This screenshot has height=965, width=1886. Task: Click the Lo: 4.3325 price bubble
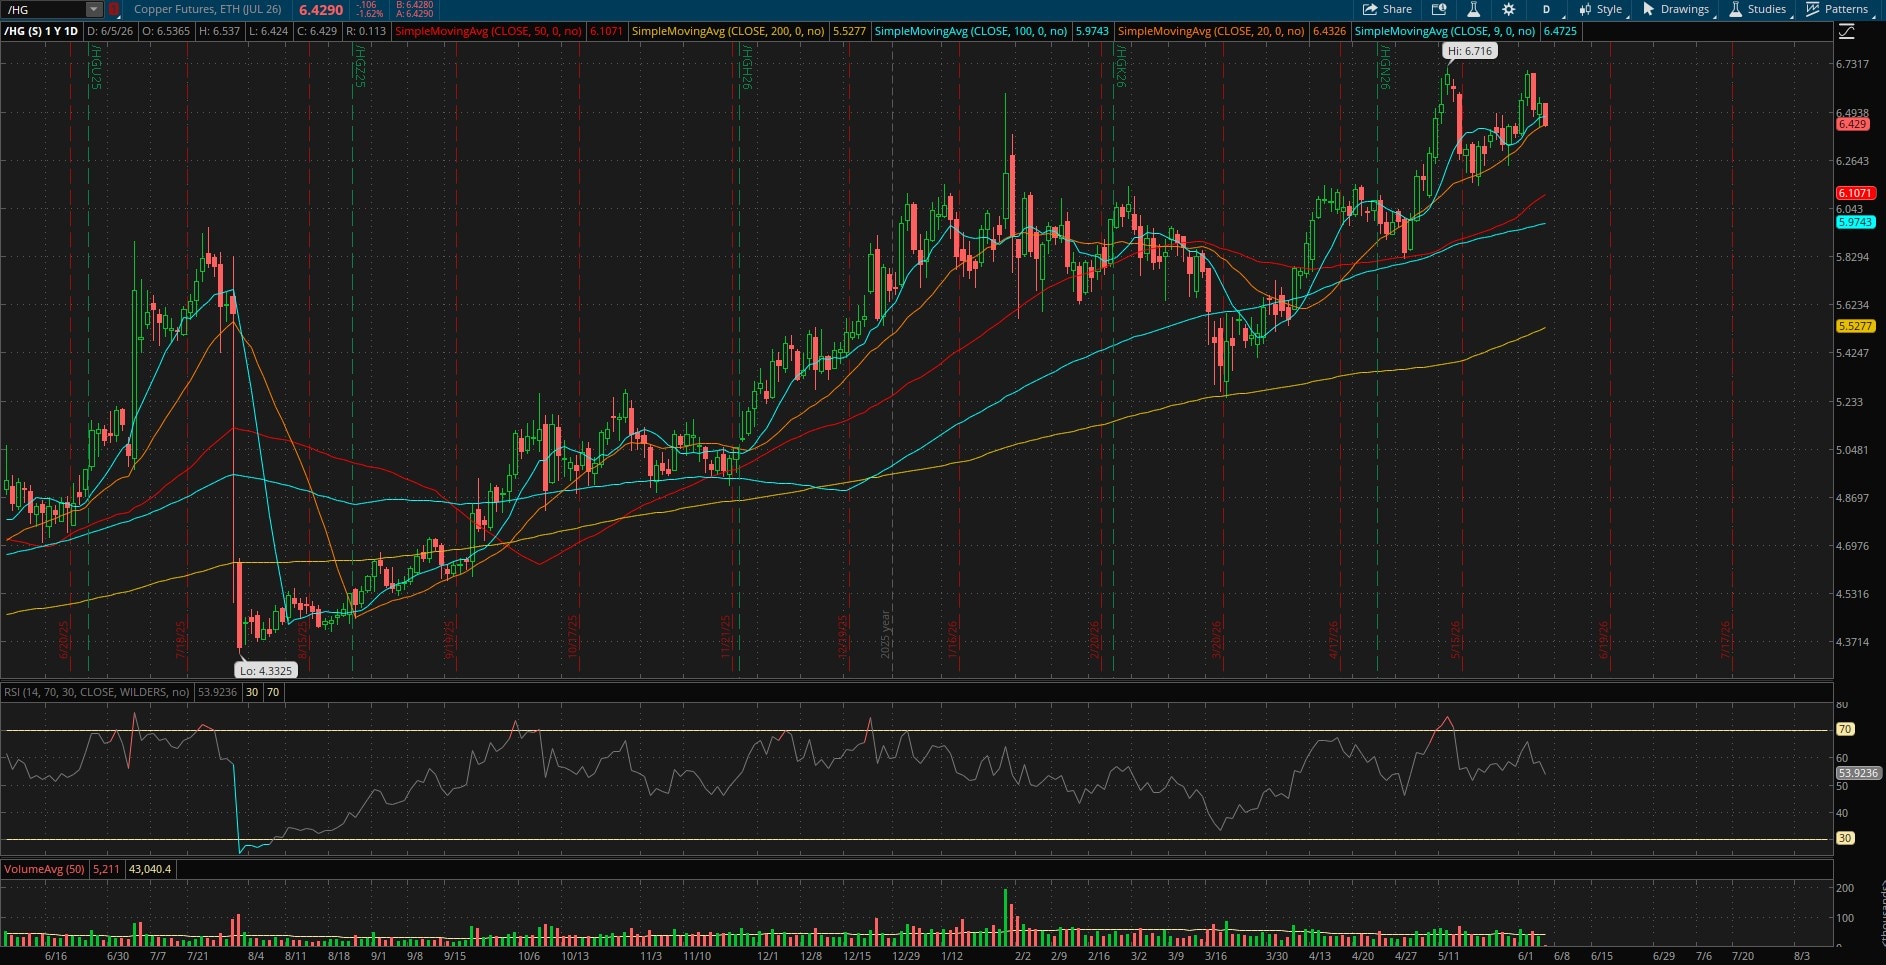266,671
